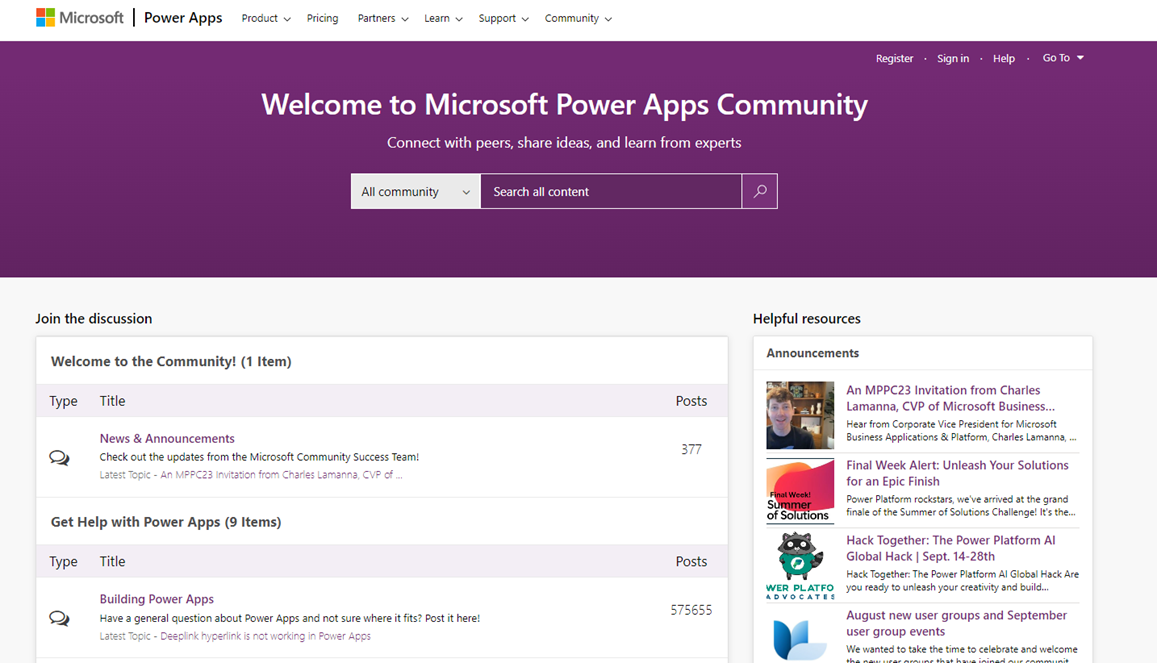Open the Summer of Solutions thumbnail
Image resolution: width=1157 pixels, height=663 pixels.
point(800,490)
